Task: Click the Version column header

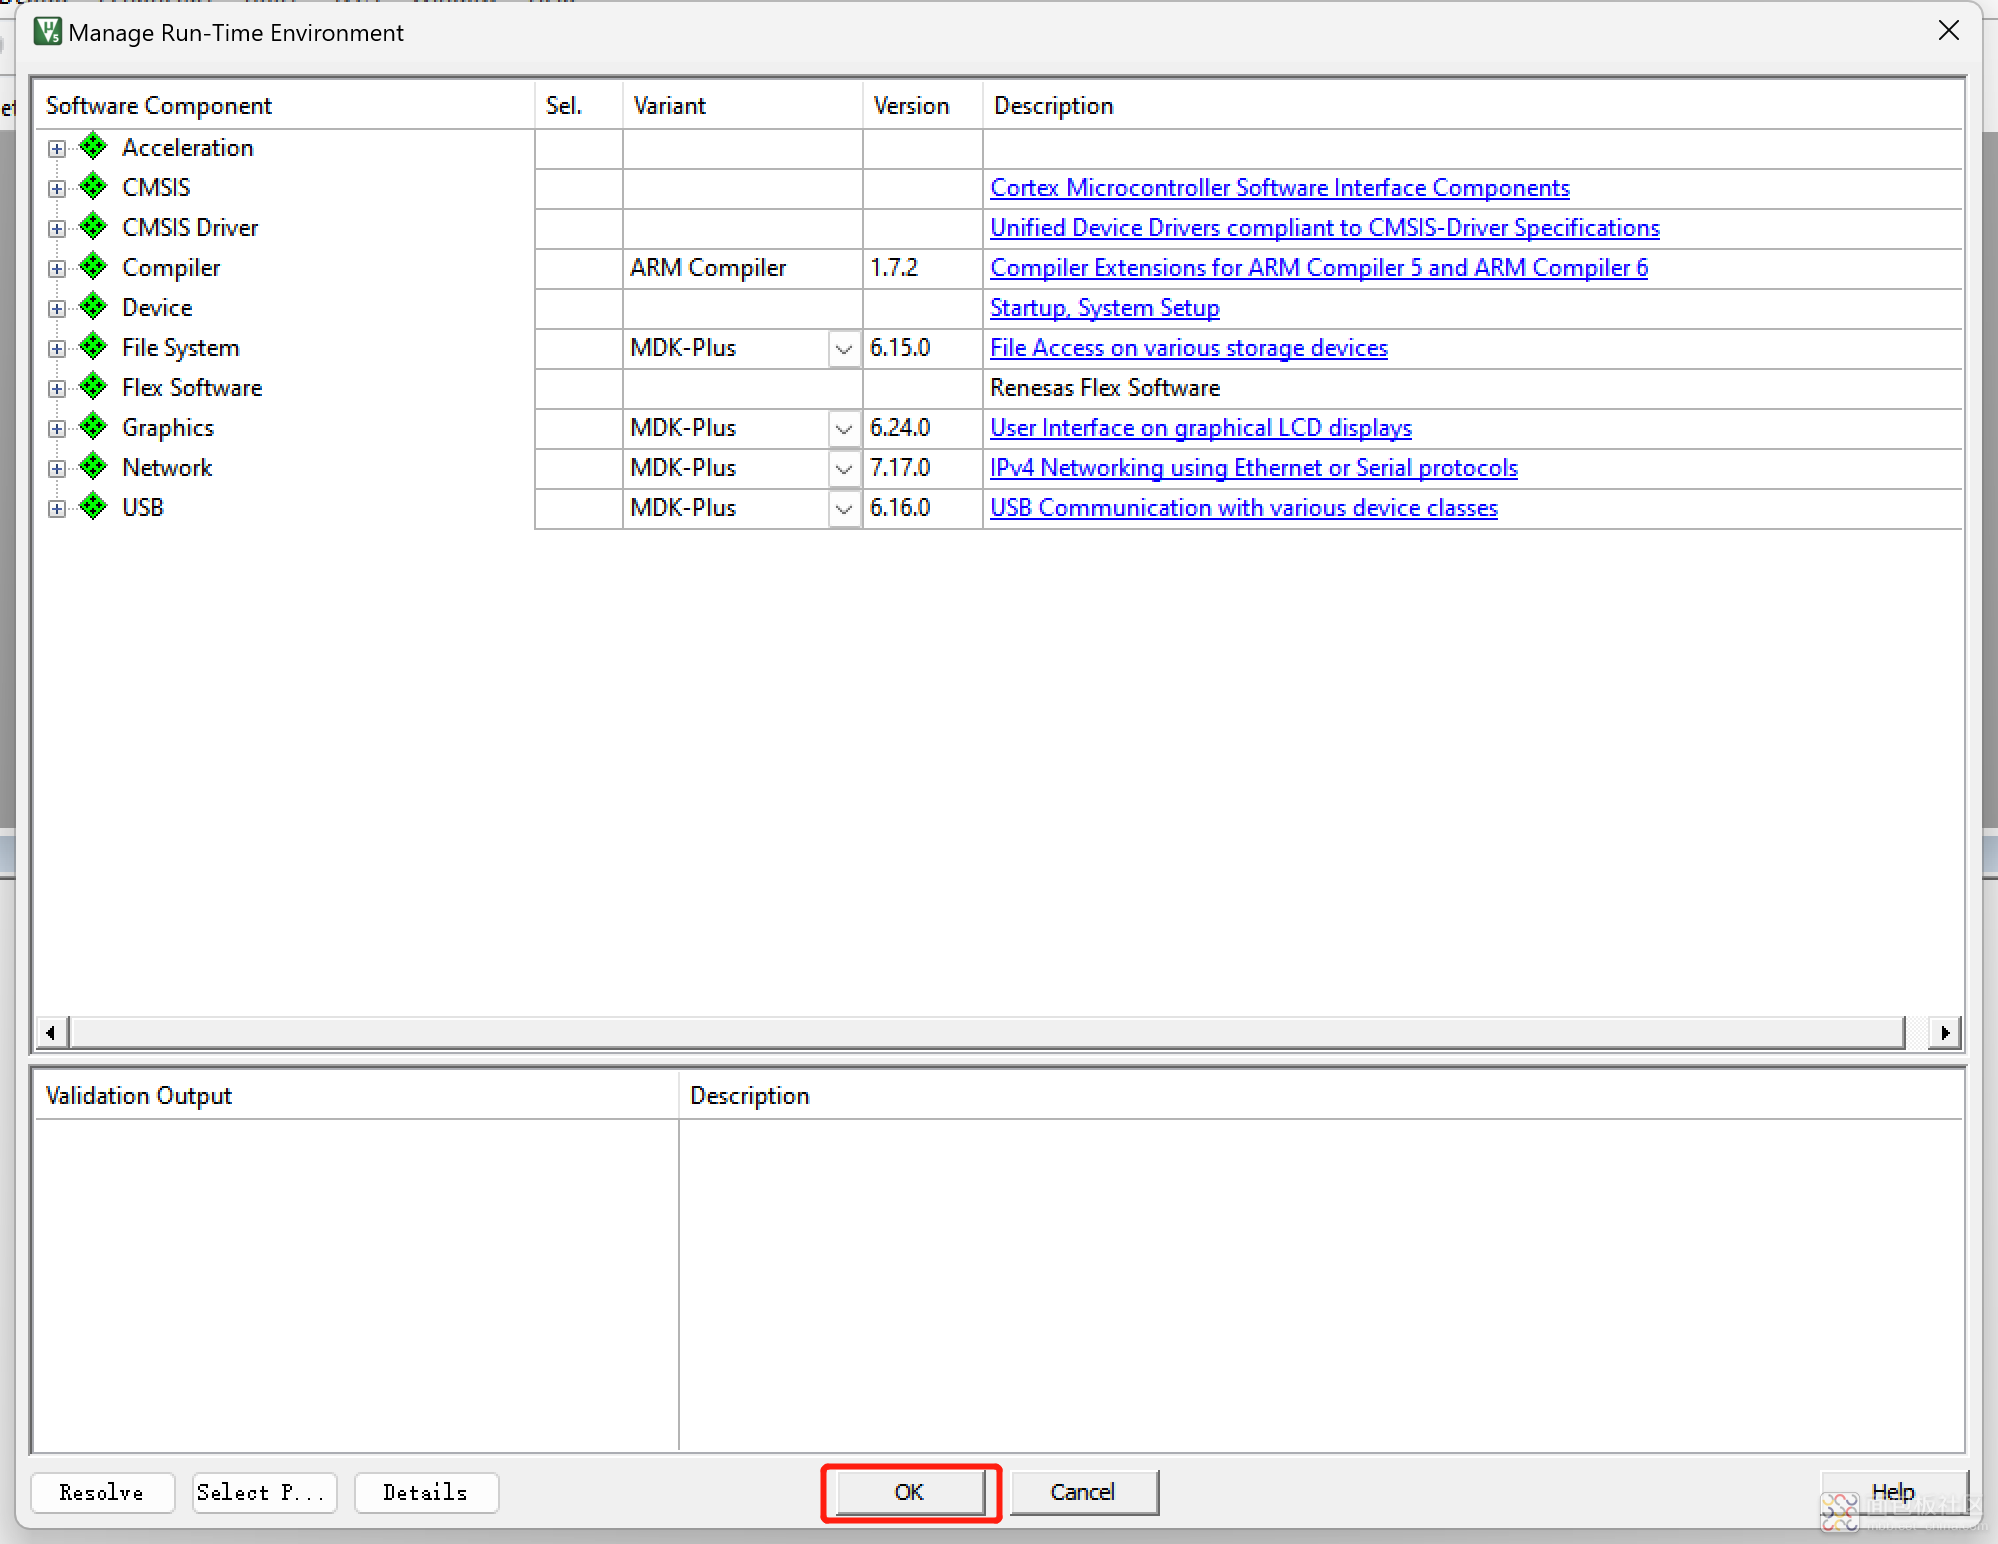Action: point(923,106)
